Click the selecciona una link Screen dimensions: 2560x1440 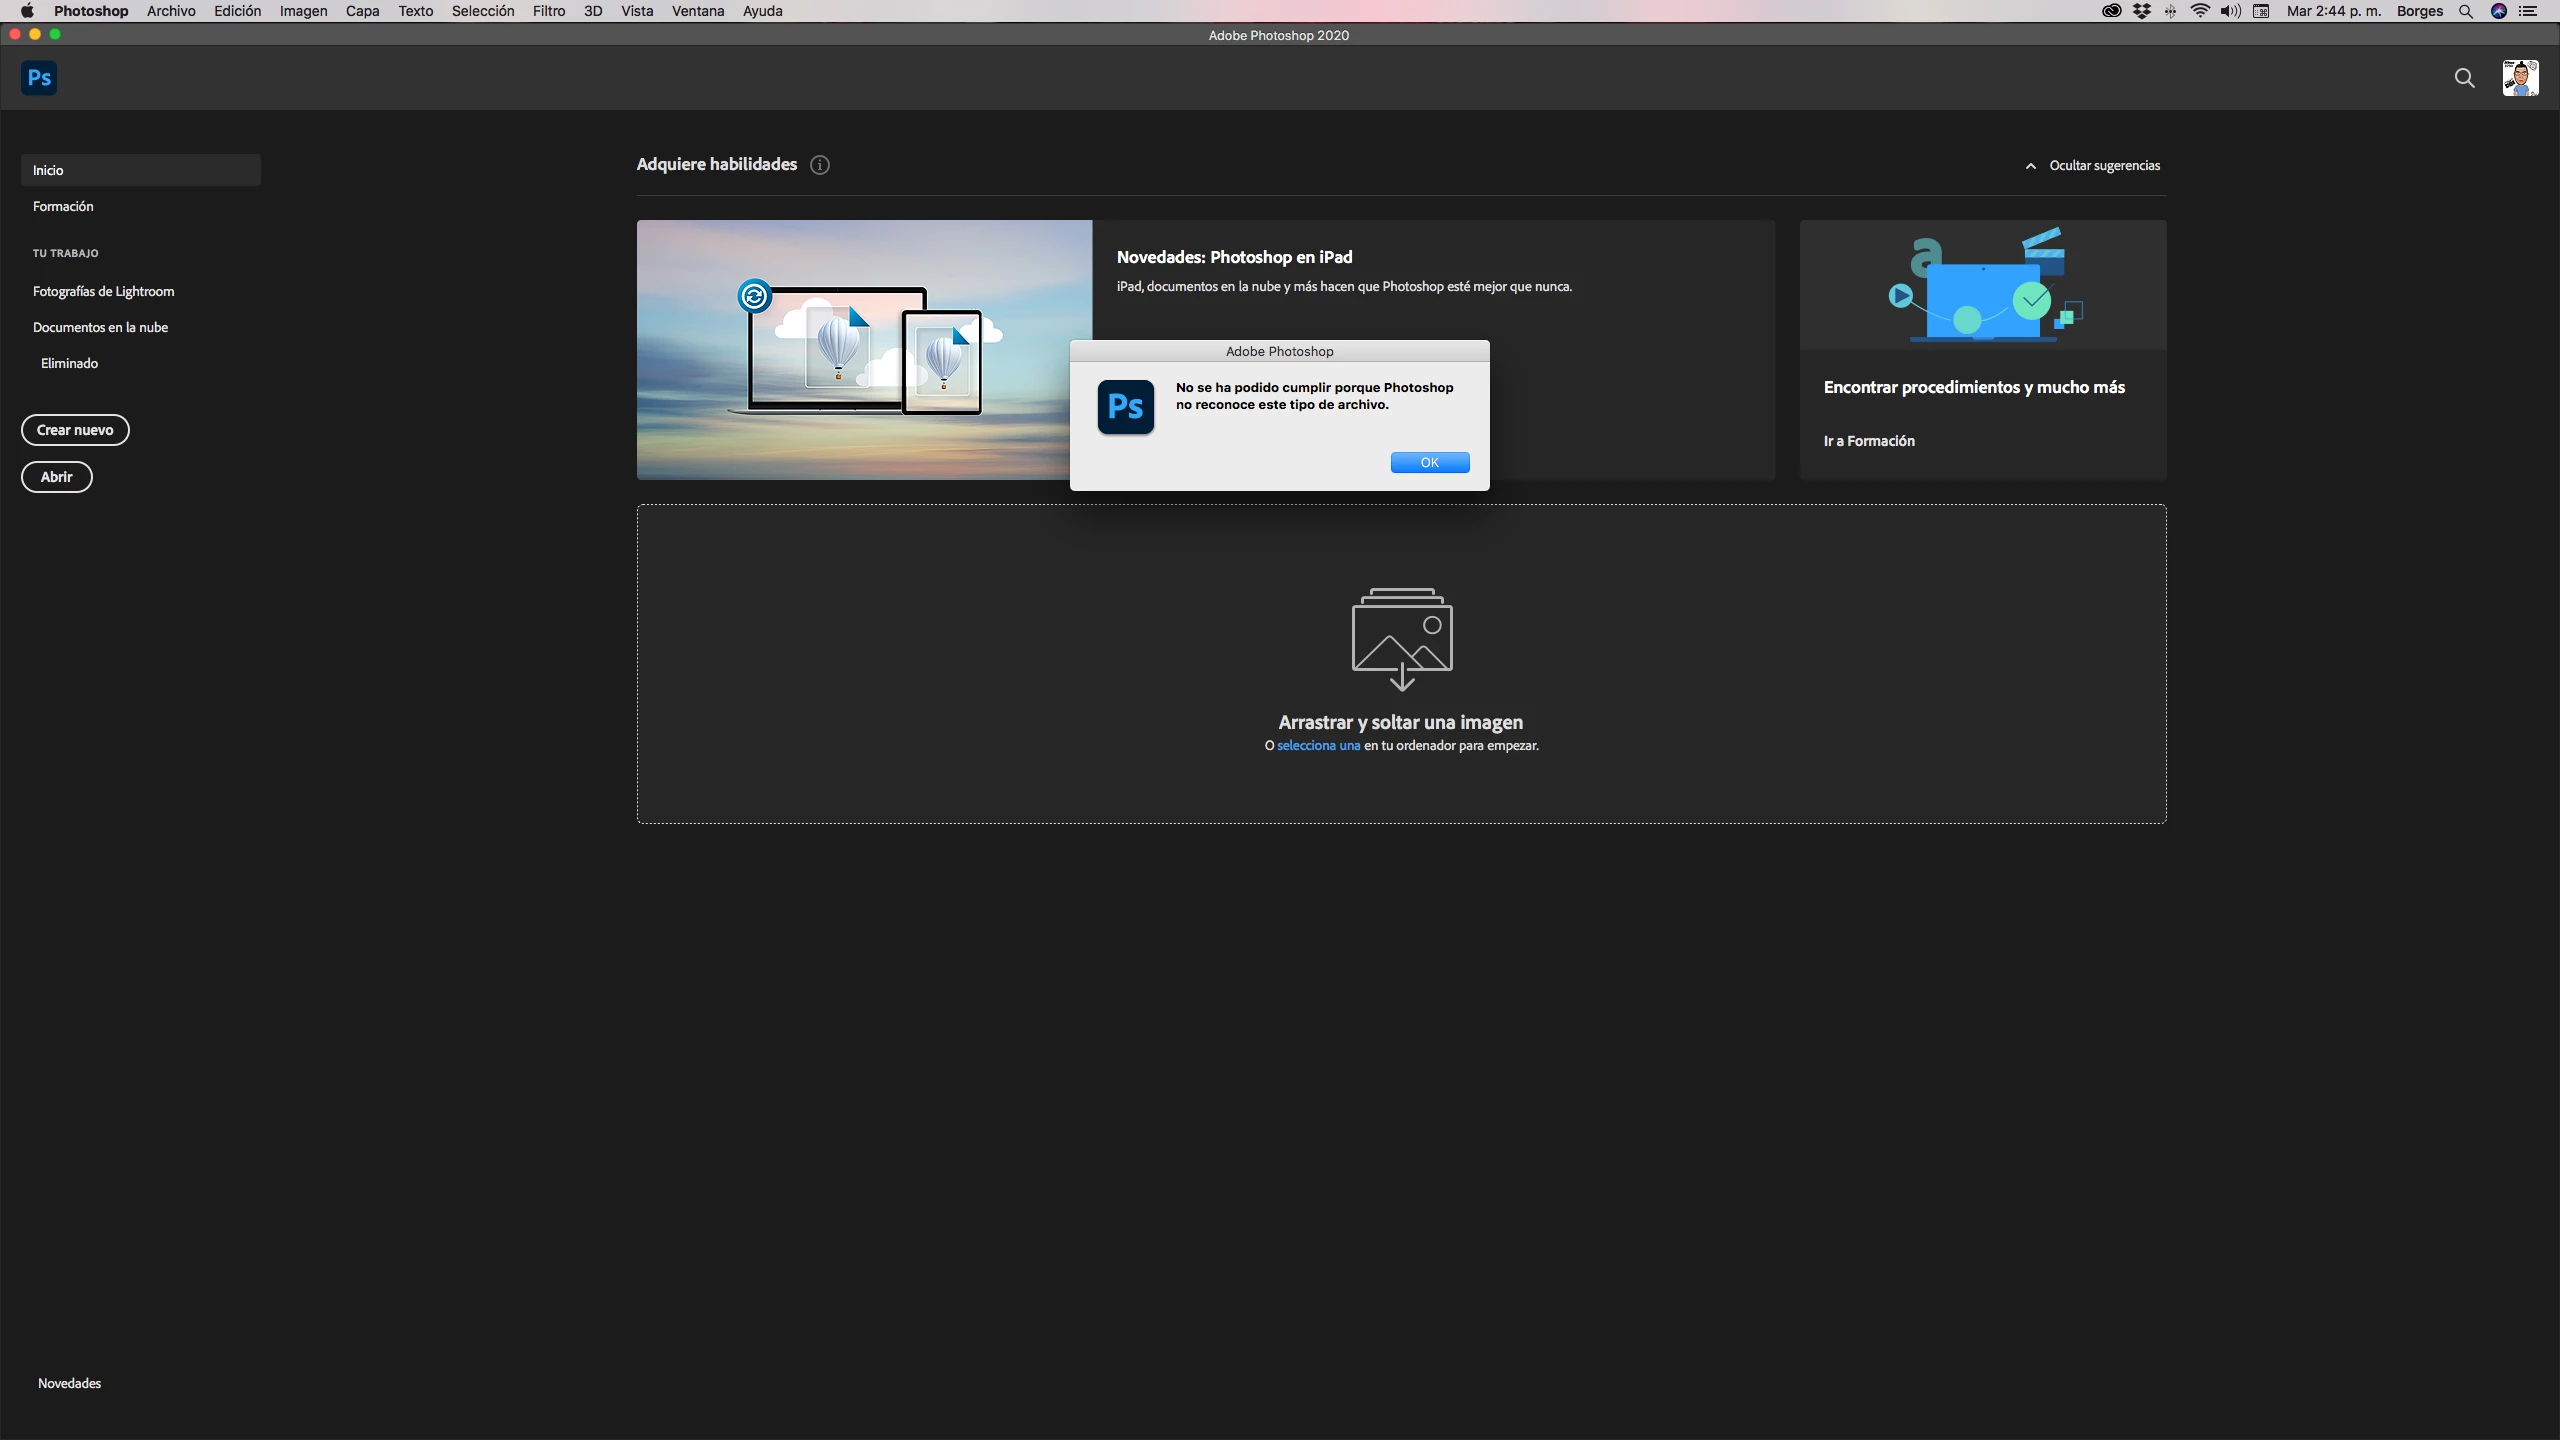click(x=1318, y=746)
